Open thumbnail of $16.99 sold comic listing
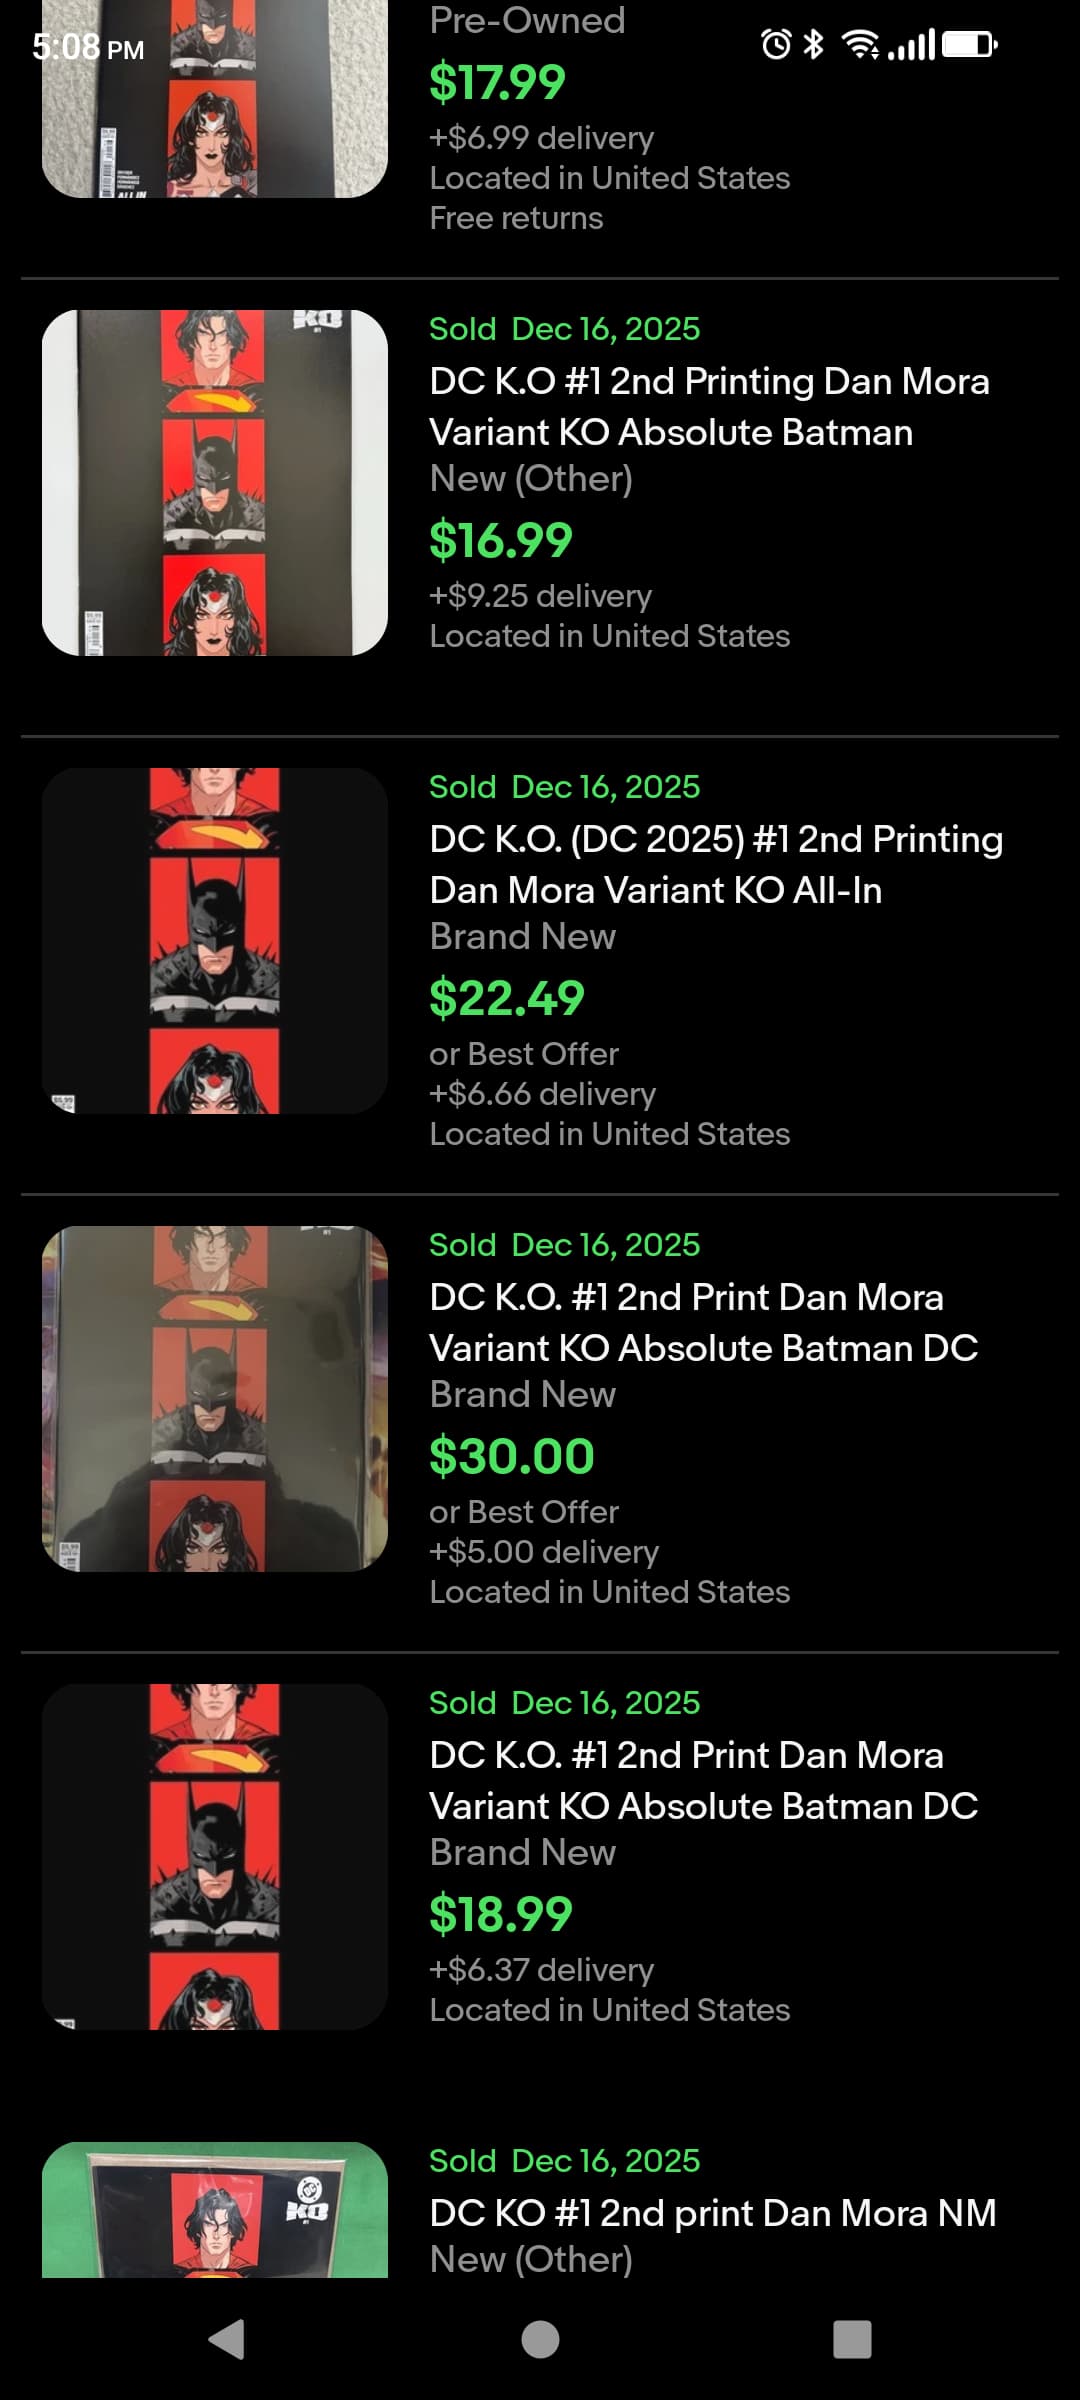 [x=215, y=483]
